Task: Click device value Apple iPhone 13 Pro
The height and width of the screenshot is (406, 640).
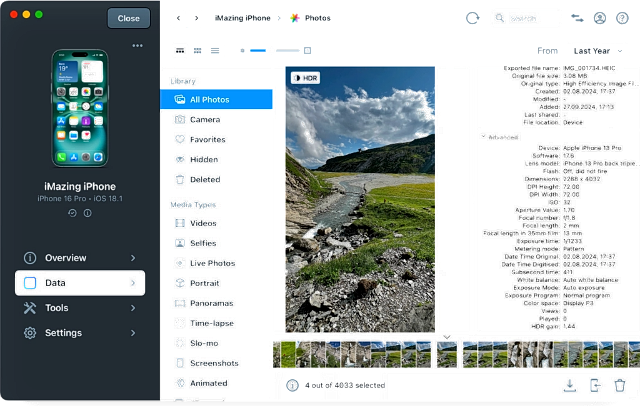Action: 592,148
